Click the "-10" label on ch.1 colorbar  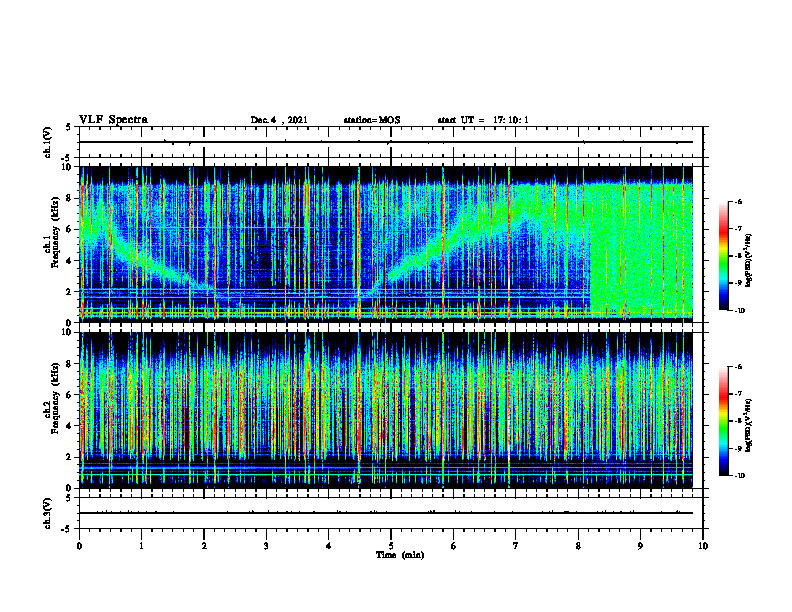pyautogui.click(x=740, y=311)
